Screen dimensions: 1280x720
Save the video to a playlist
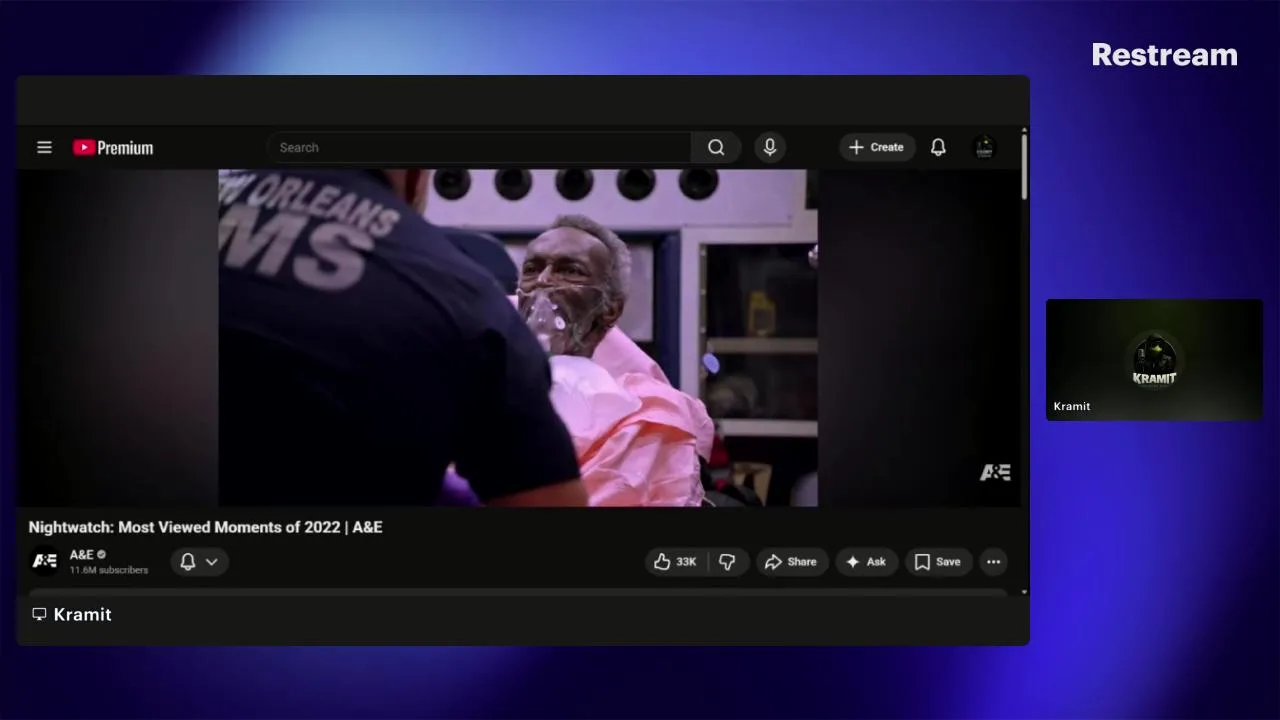(939, 562)
